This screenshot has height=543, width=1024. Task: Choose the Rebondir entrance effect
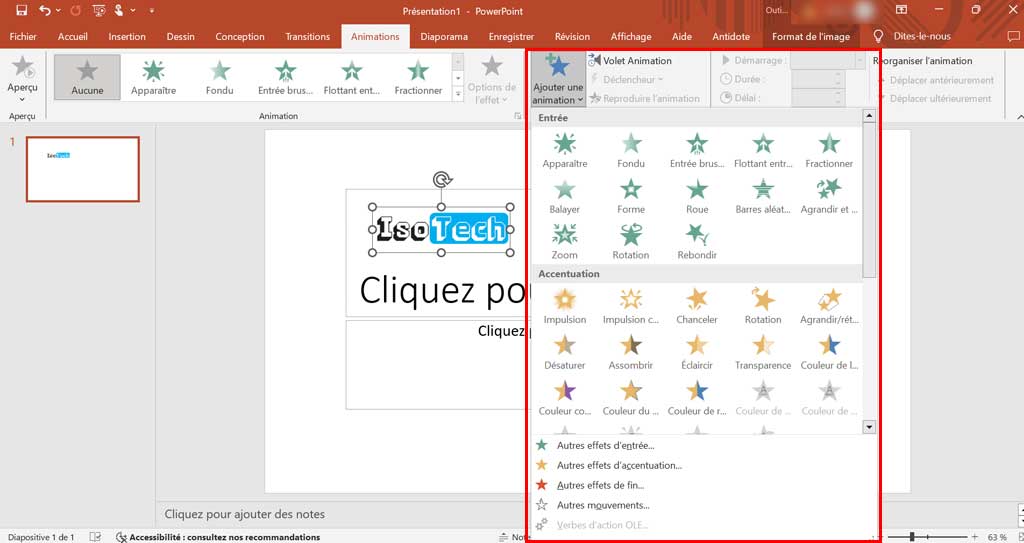[697, 240]
